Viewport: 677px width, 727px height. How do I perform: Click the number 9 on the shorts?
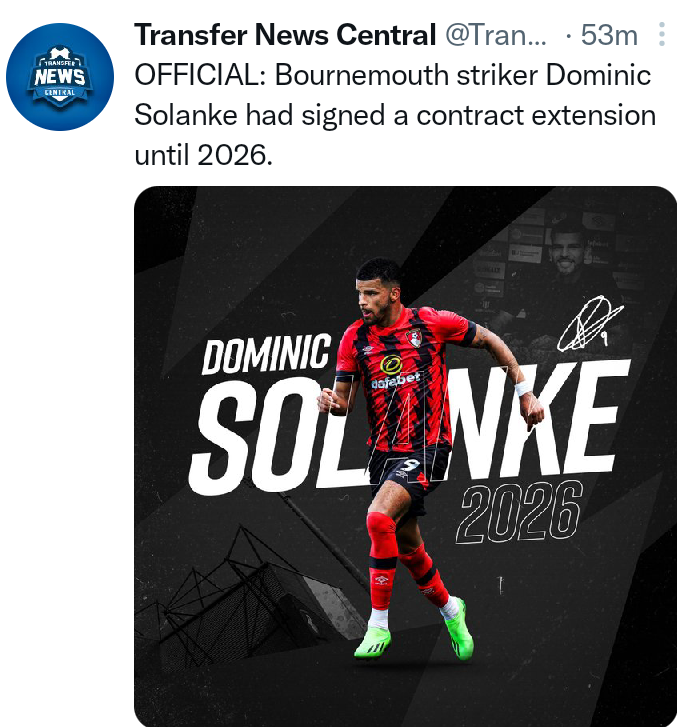[x=409, y=465]
